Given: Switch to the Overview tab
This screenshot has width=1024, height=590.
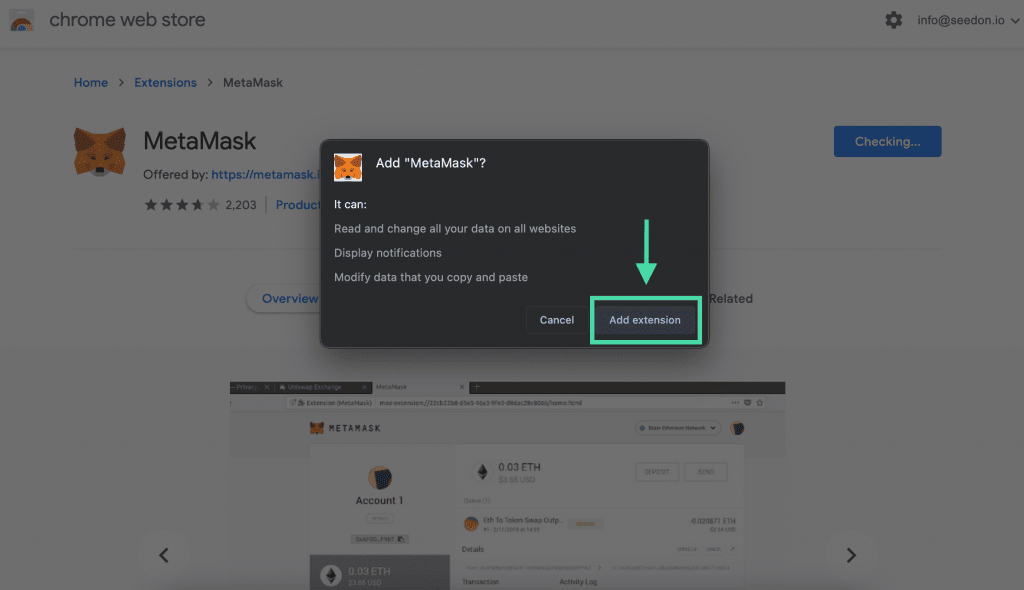Looking at the screenshot, I should click(x=283, y=299).
